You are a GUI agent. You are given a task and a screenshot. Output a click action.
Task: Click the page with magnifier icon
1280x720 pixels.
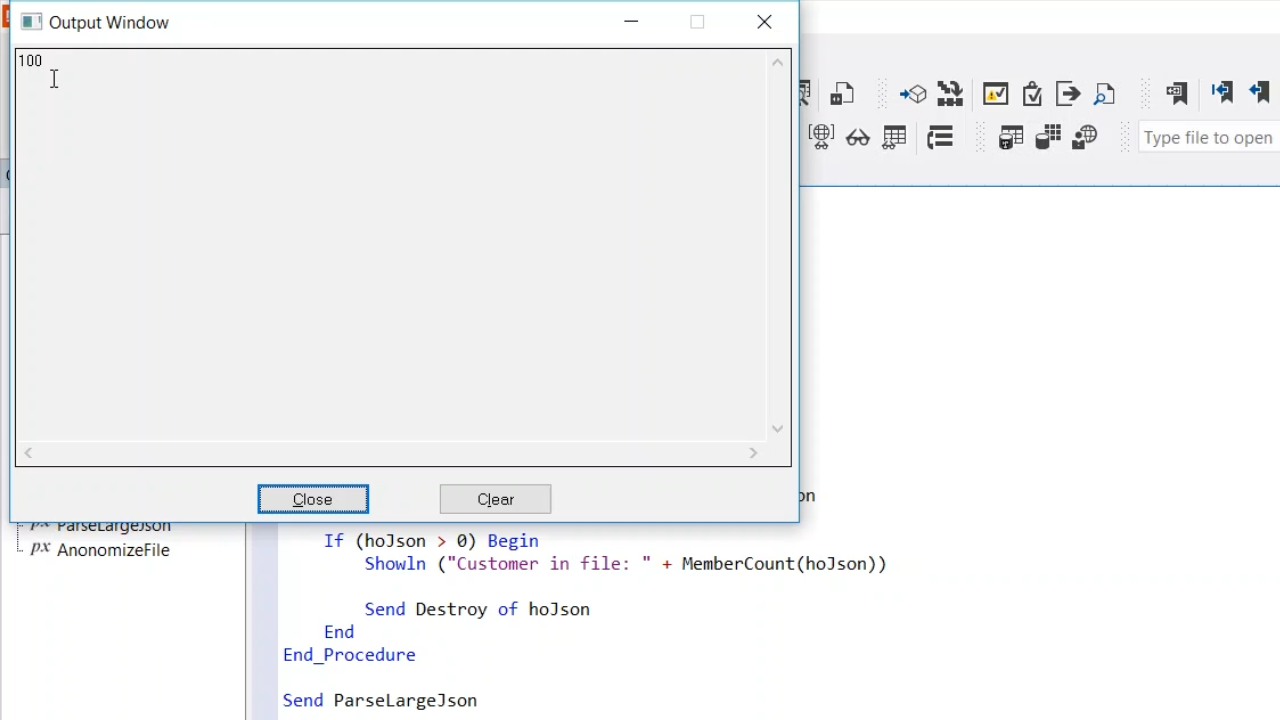coord(1104,94)
